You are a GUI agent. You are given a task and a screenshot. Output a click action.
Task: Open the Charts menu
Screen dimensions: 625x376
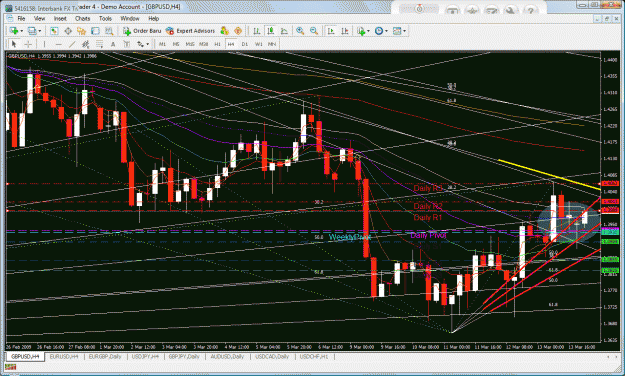82,18
